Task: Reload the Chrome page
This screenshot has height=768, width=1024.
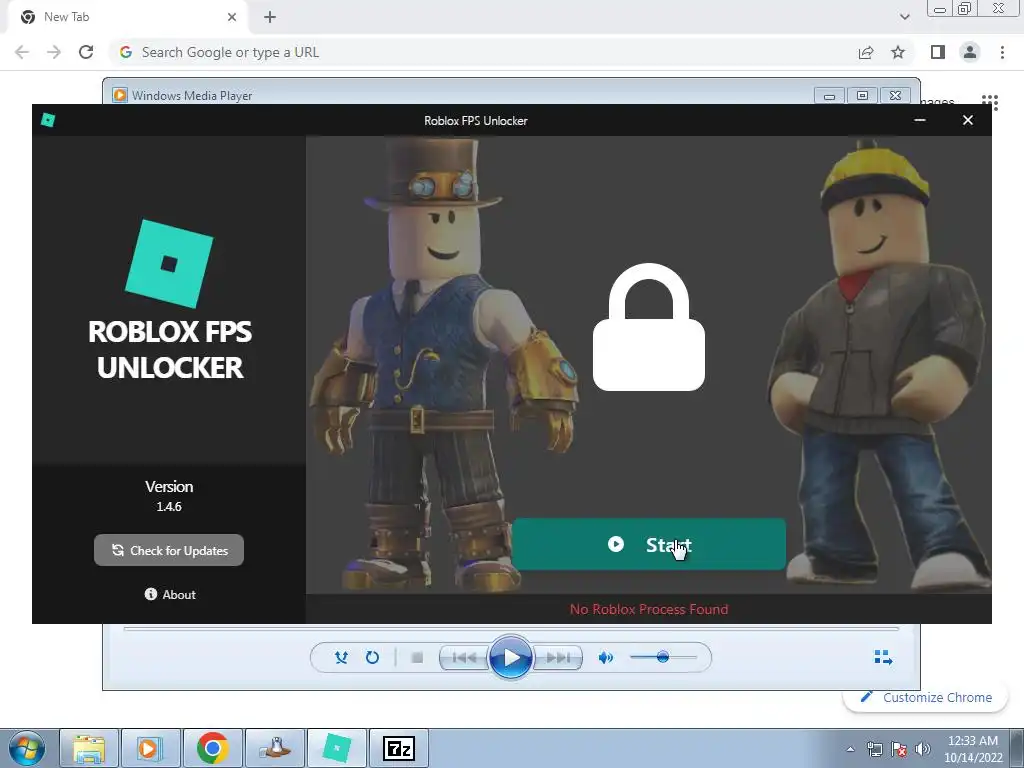Action: tap(86, 52)
